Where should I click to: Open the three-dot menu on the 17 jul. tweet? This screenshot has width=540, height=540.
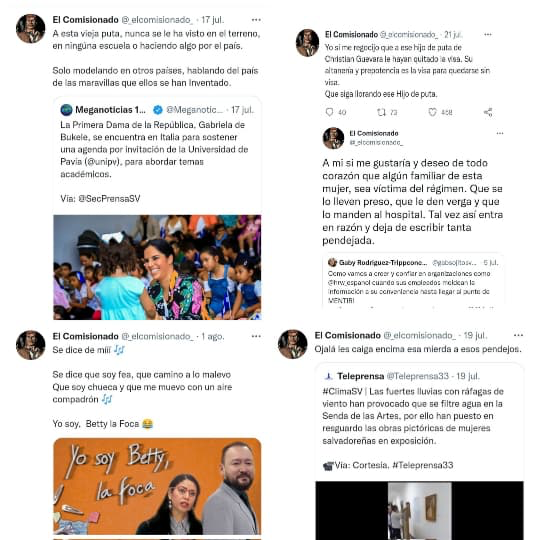tap(256, 20)
